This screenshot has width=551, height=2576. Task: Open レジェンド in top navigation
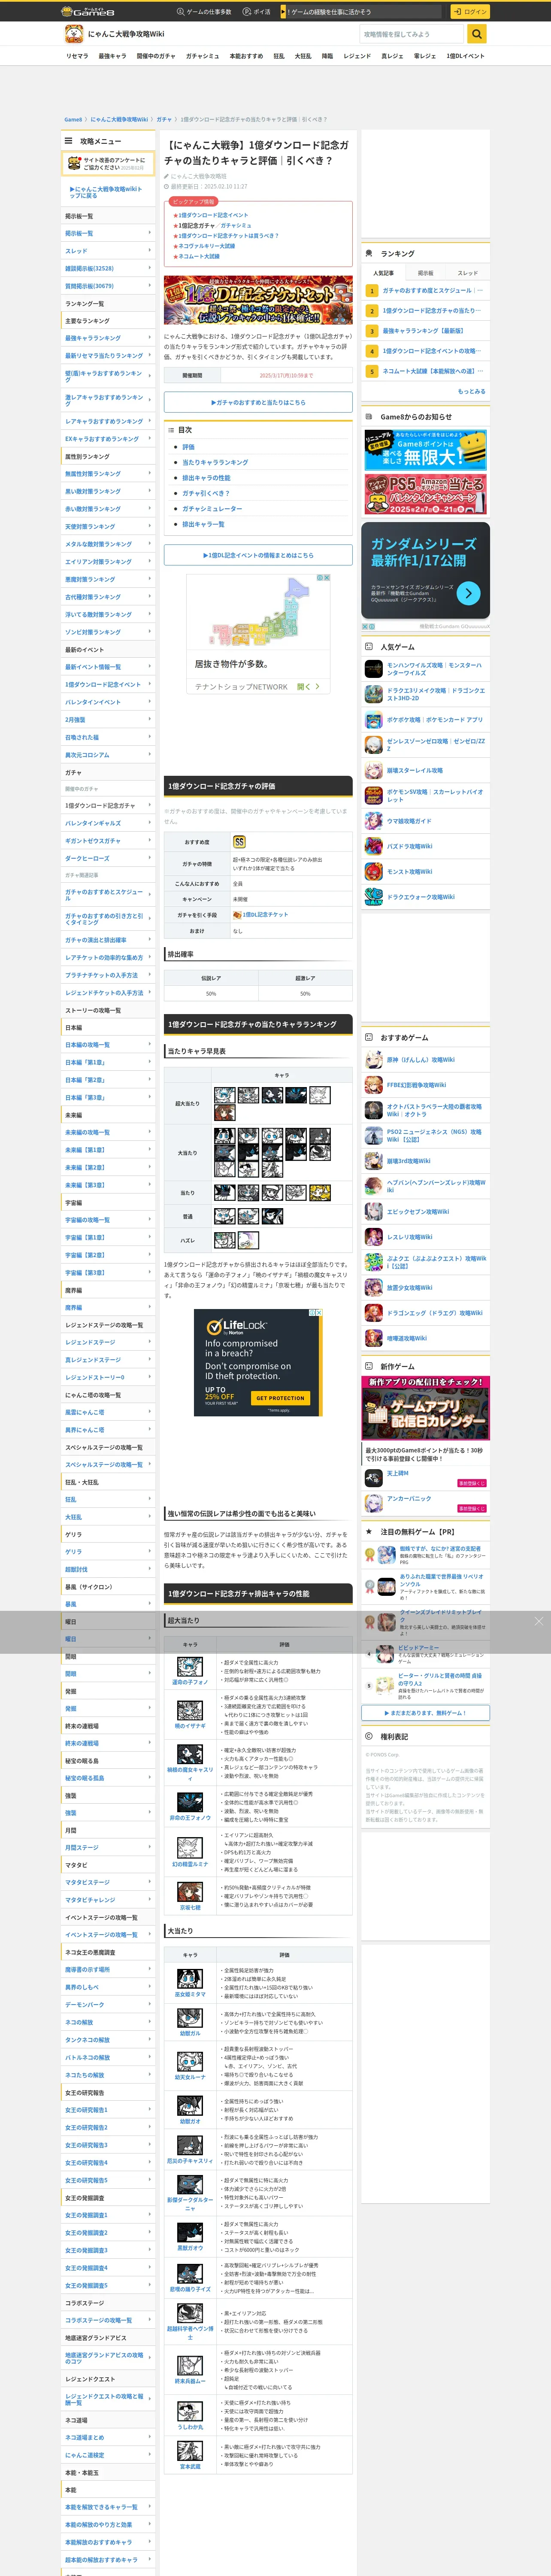(x=357, y=56)
